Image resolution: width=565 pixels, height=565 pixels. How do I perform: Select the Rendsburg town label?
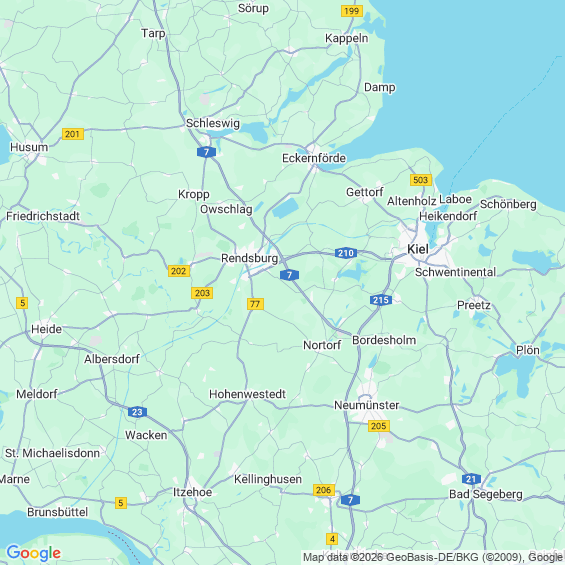(249, 258)
